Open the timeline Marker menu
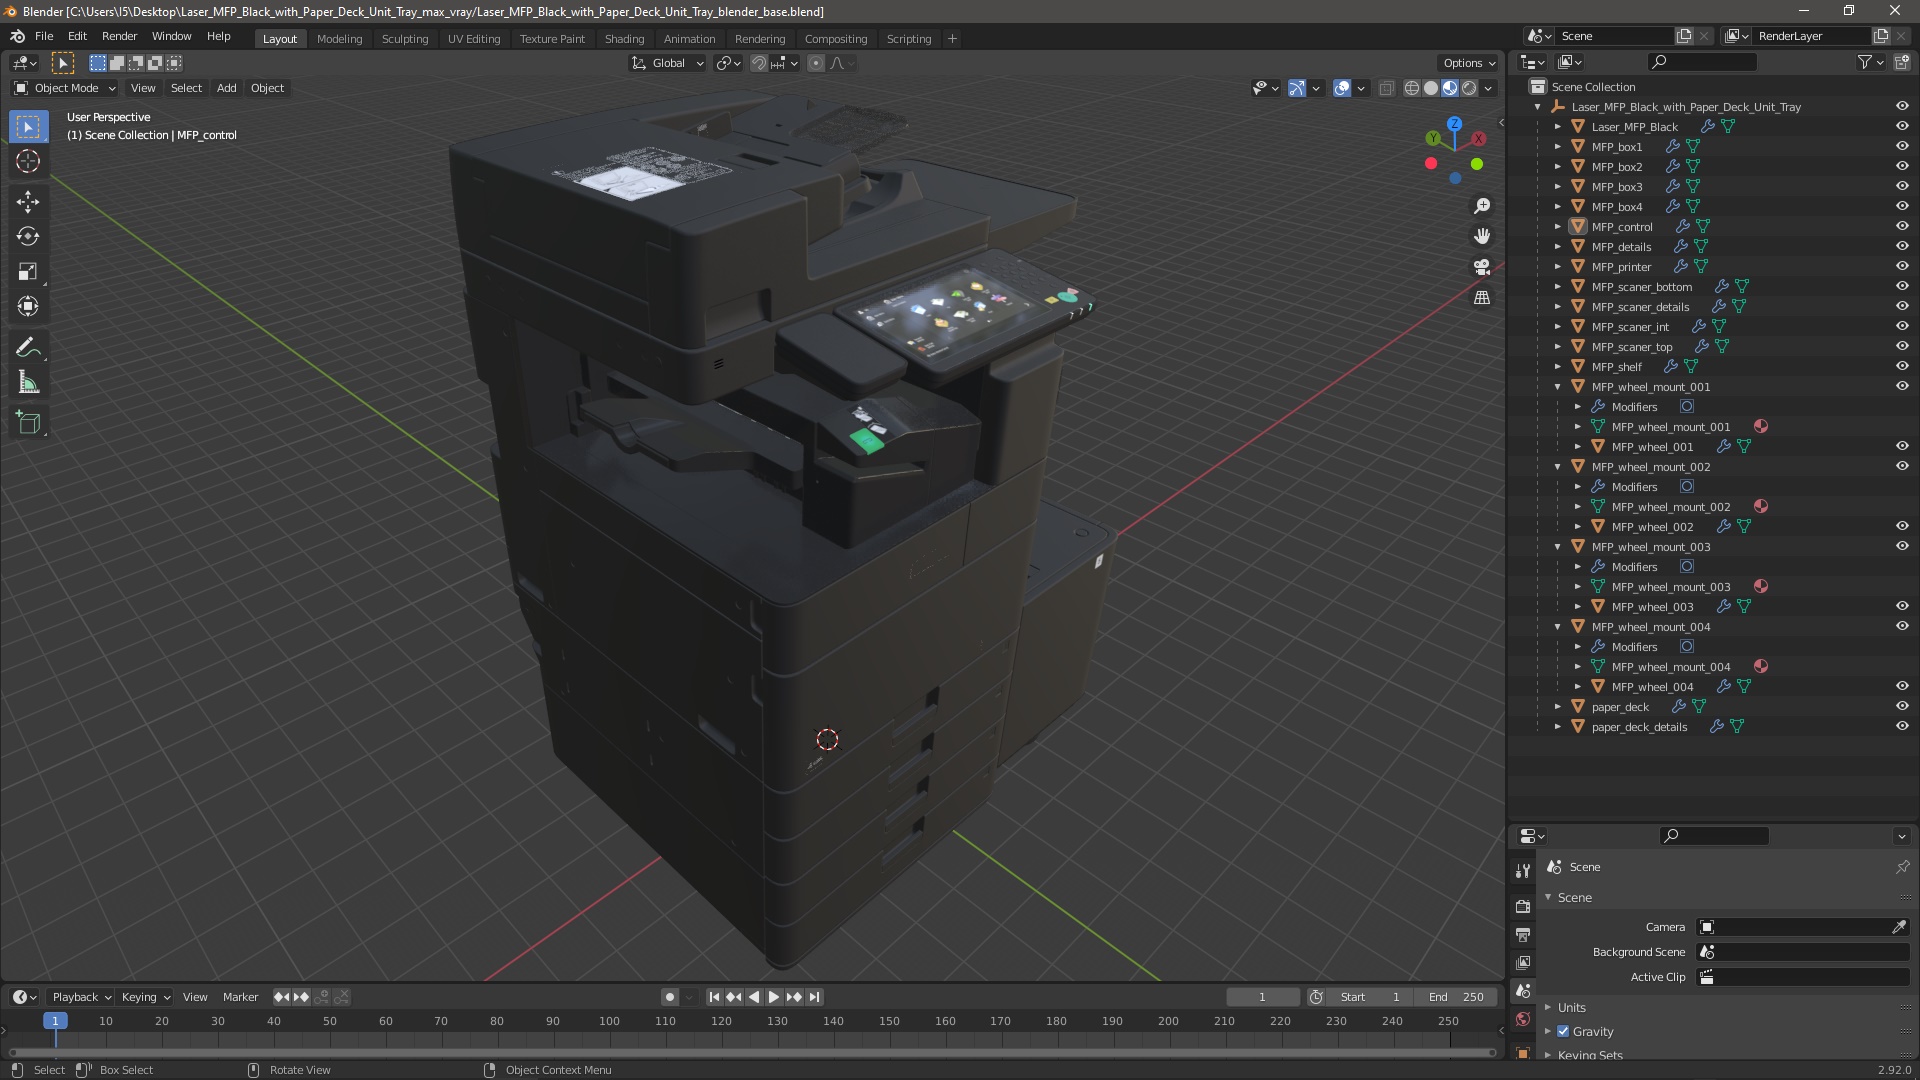This screenshot has height=1080, width=1920. click(240, 997)
